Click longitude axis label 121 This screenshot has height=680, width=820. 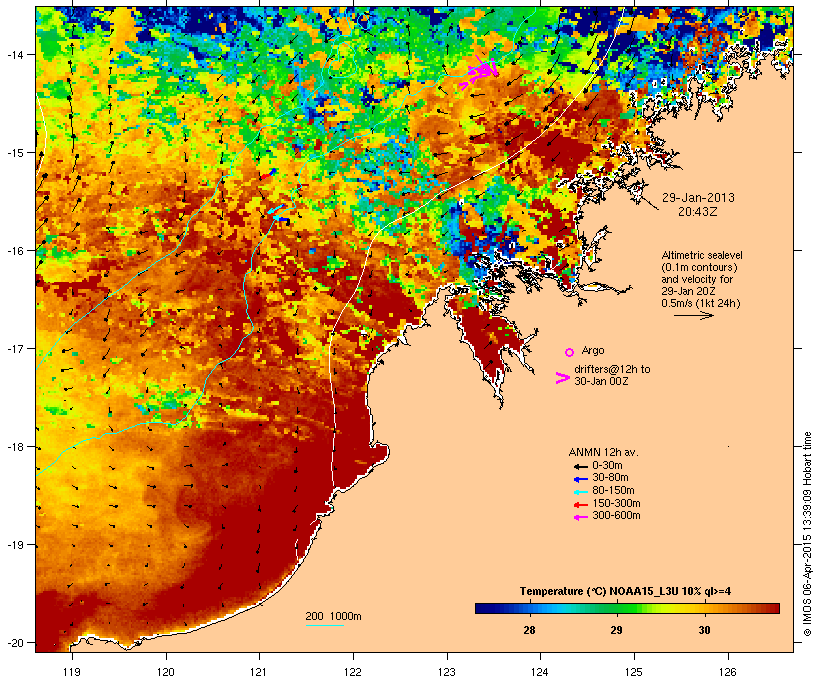pyautogui.click(x=259, y=672)
